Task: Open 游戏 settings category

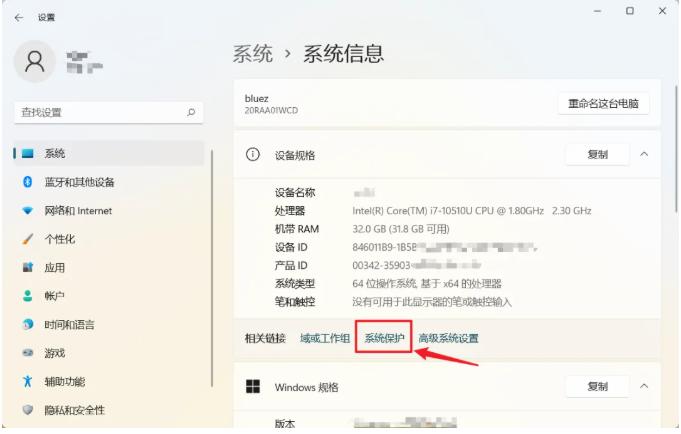Action: pyautogui.click(x=55, y=354)
